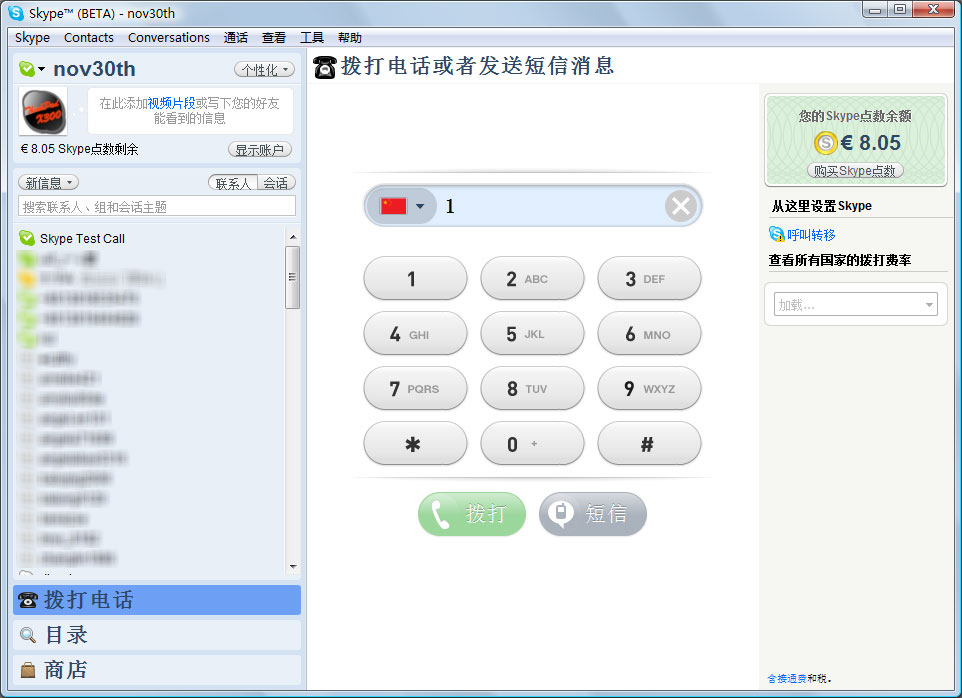Tap the 9 WXYZ keypad key
The width and height of the screenshot is (962, 698).
(x=649, y=388)
